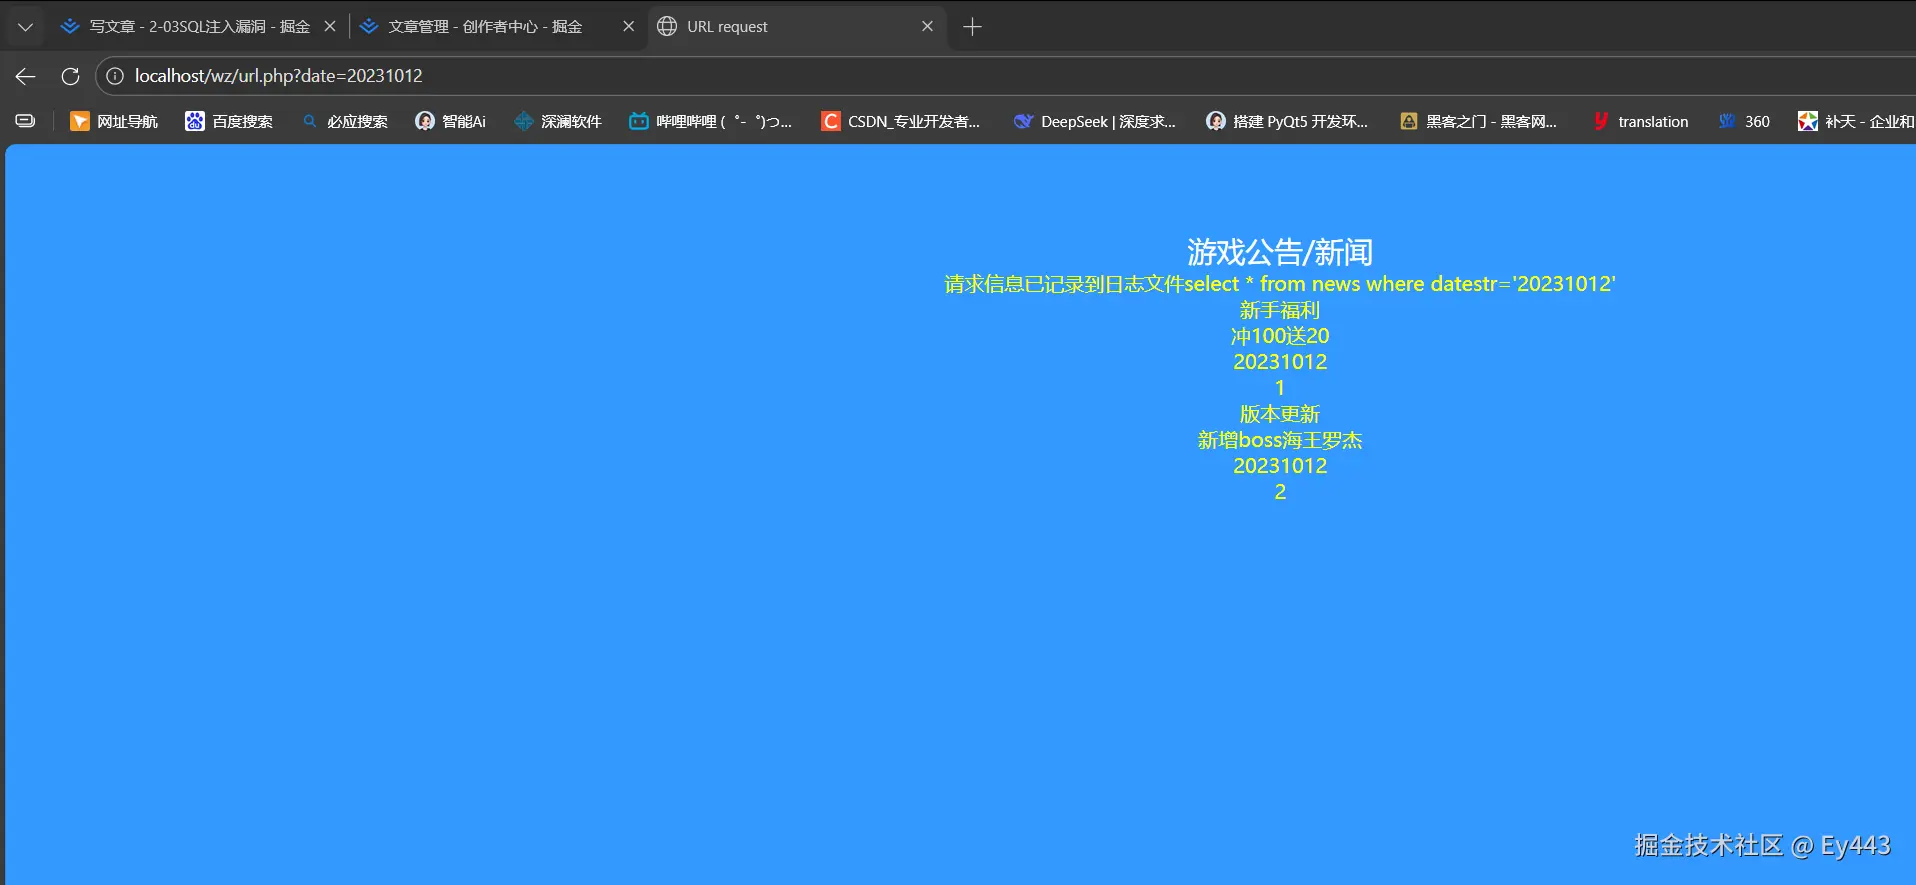Close the 文章管理 创作者中心 tab

(628, 26)
